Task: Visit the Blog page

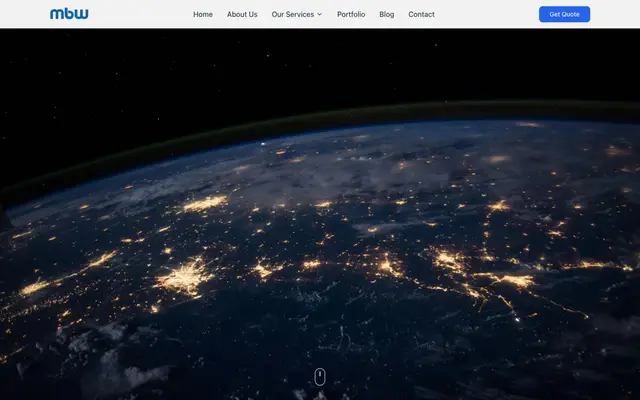Action: coord(387,14)
